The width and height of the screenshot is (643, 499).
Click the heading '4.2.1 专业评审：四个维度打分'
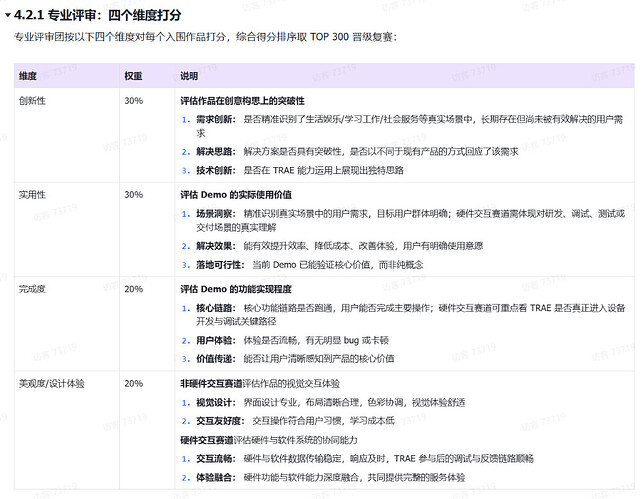coord(98,15)
